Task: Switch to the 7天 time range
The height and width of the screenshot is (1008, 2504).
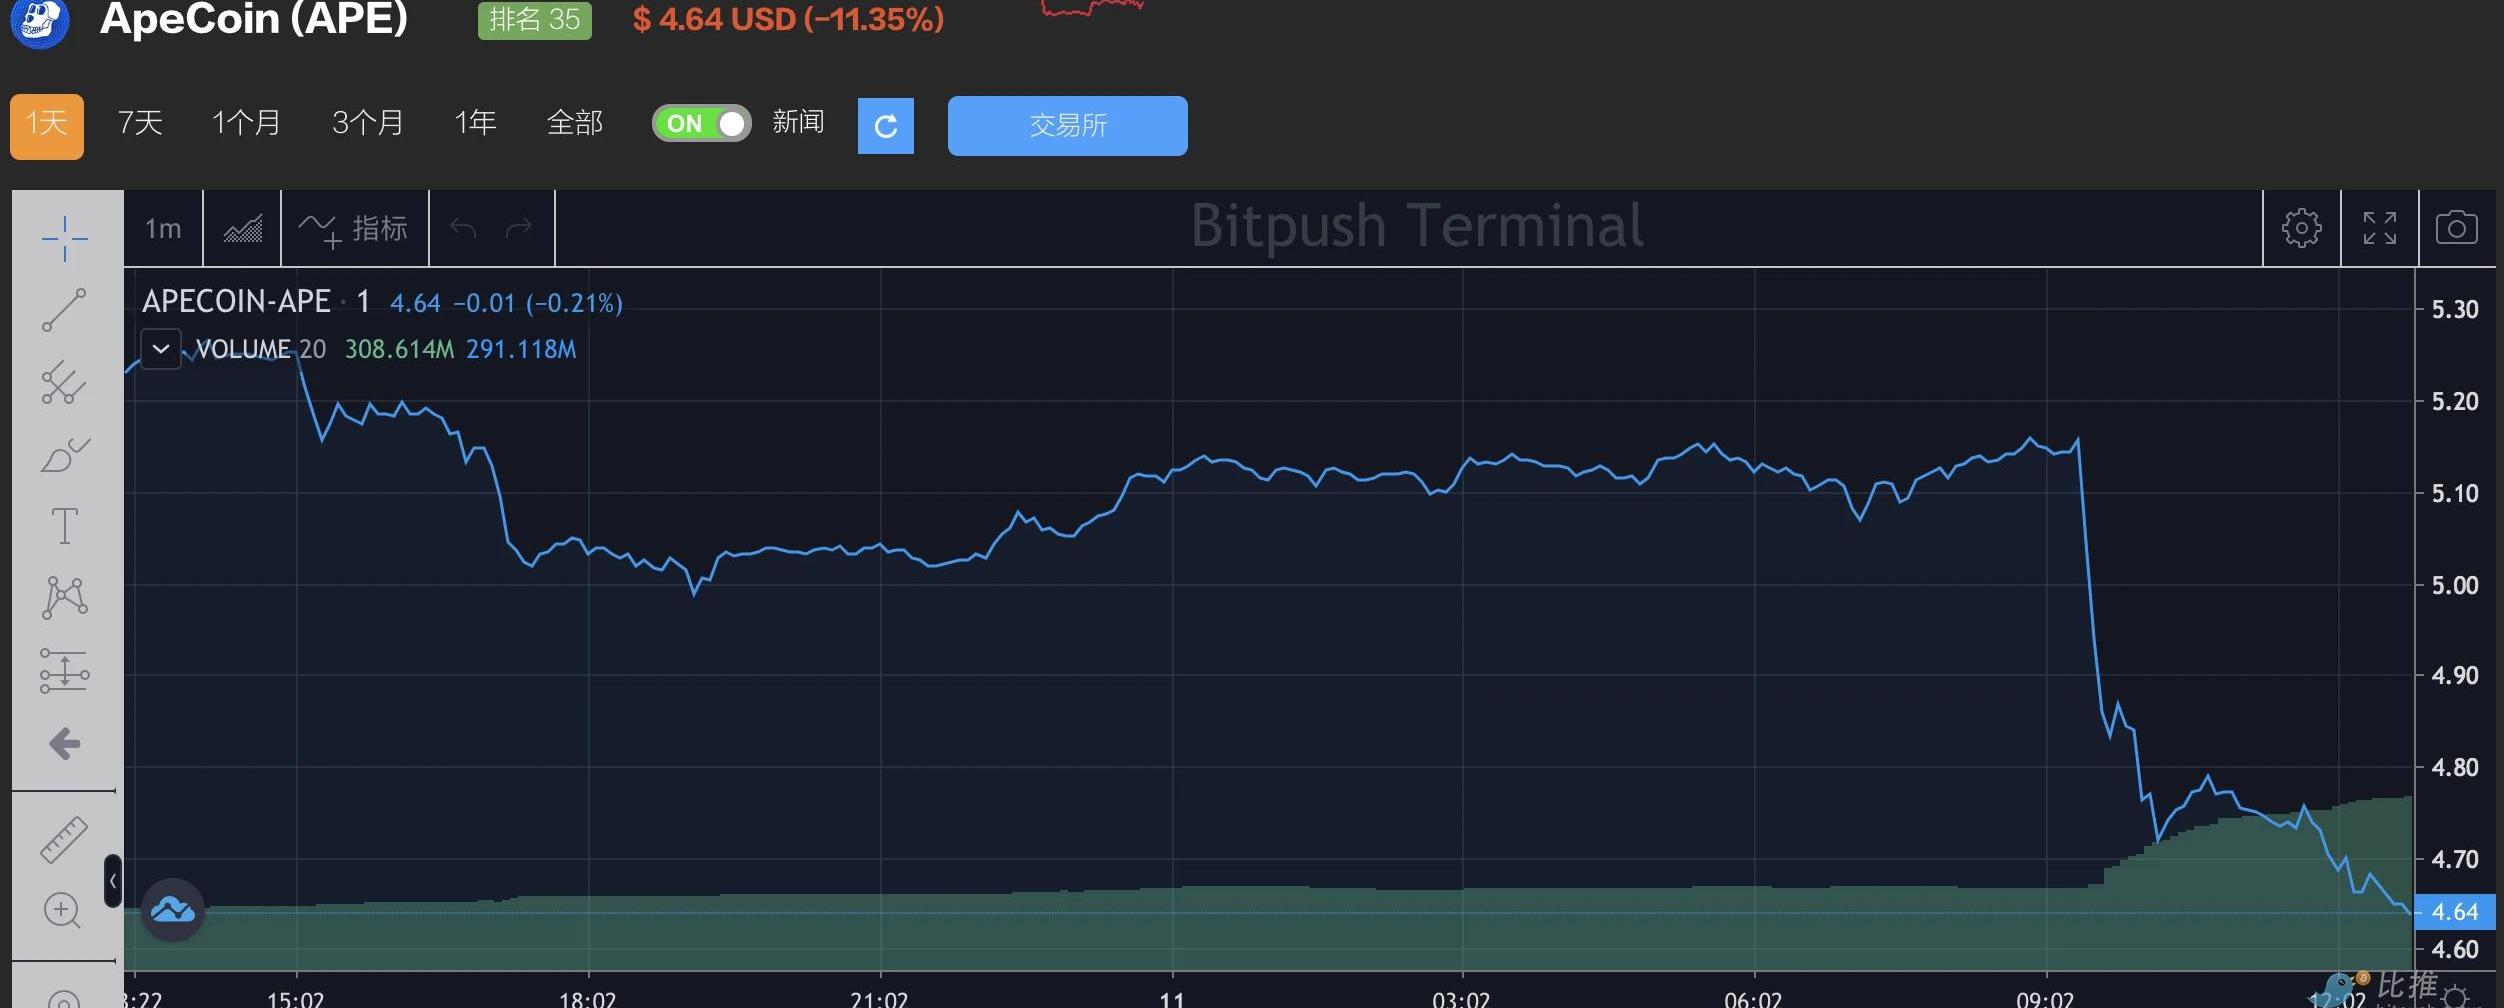Action: point(140,123)
